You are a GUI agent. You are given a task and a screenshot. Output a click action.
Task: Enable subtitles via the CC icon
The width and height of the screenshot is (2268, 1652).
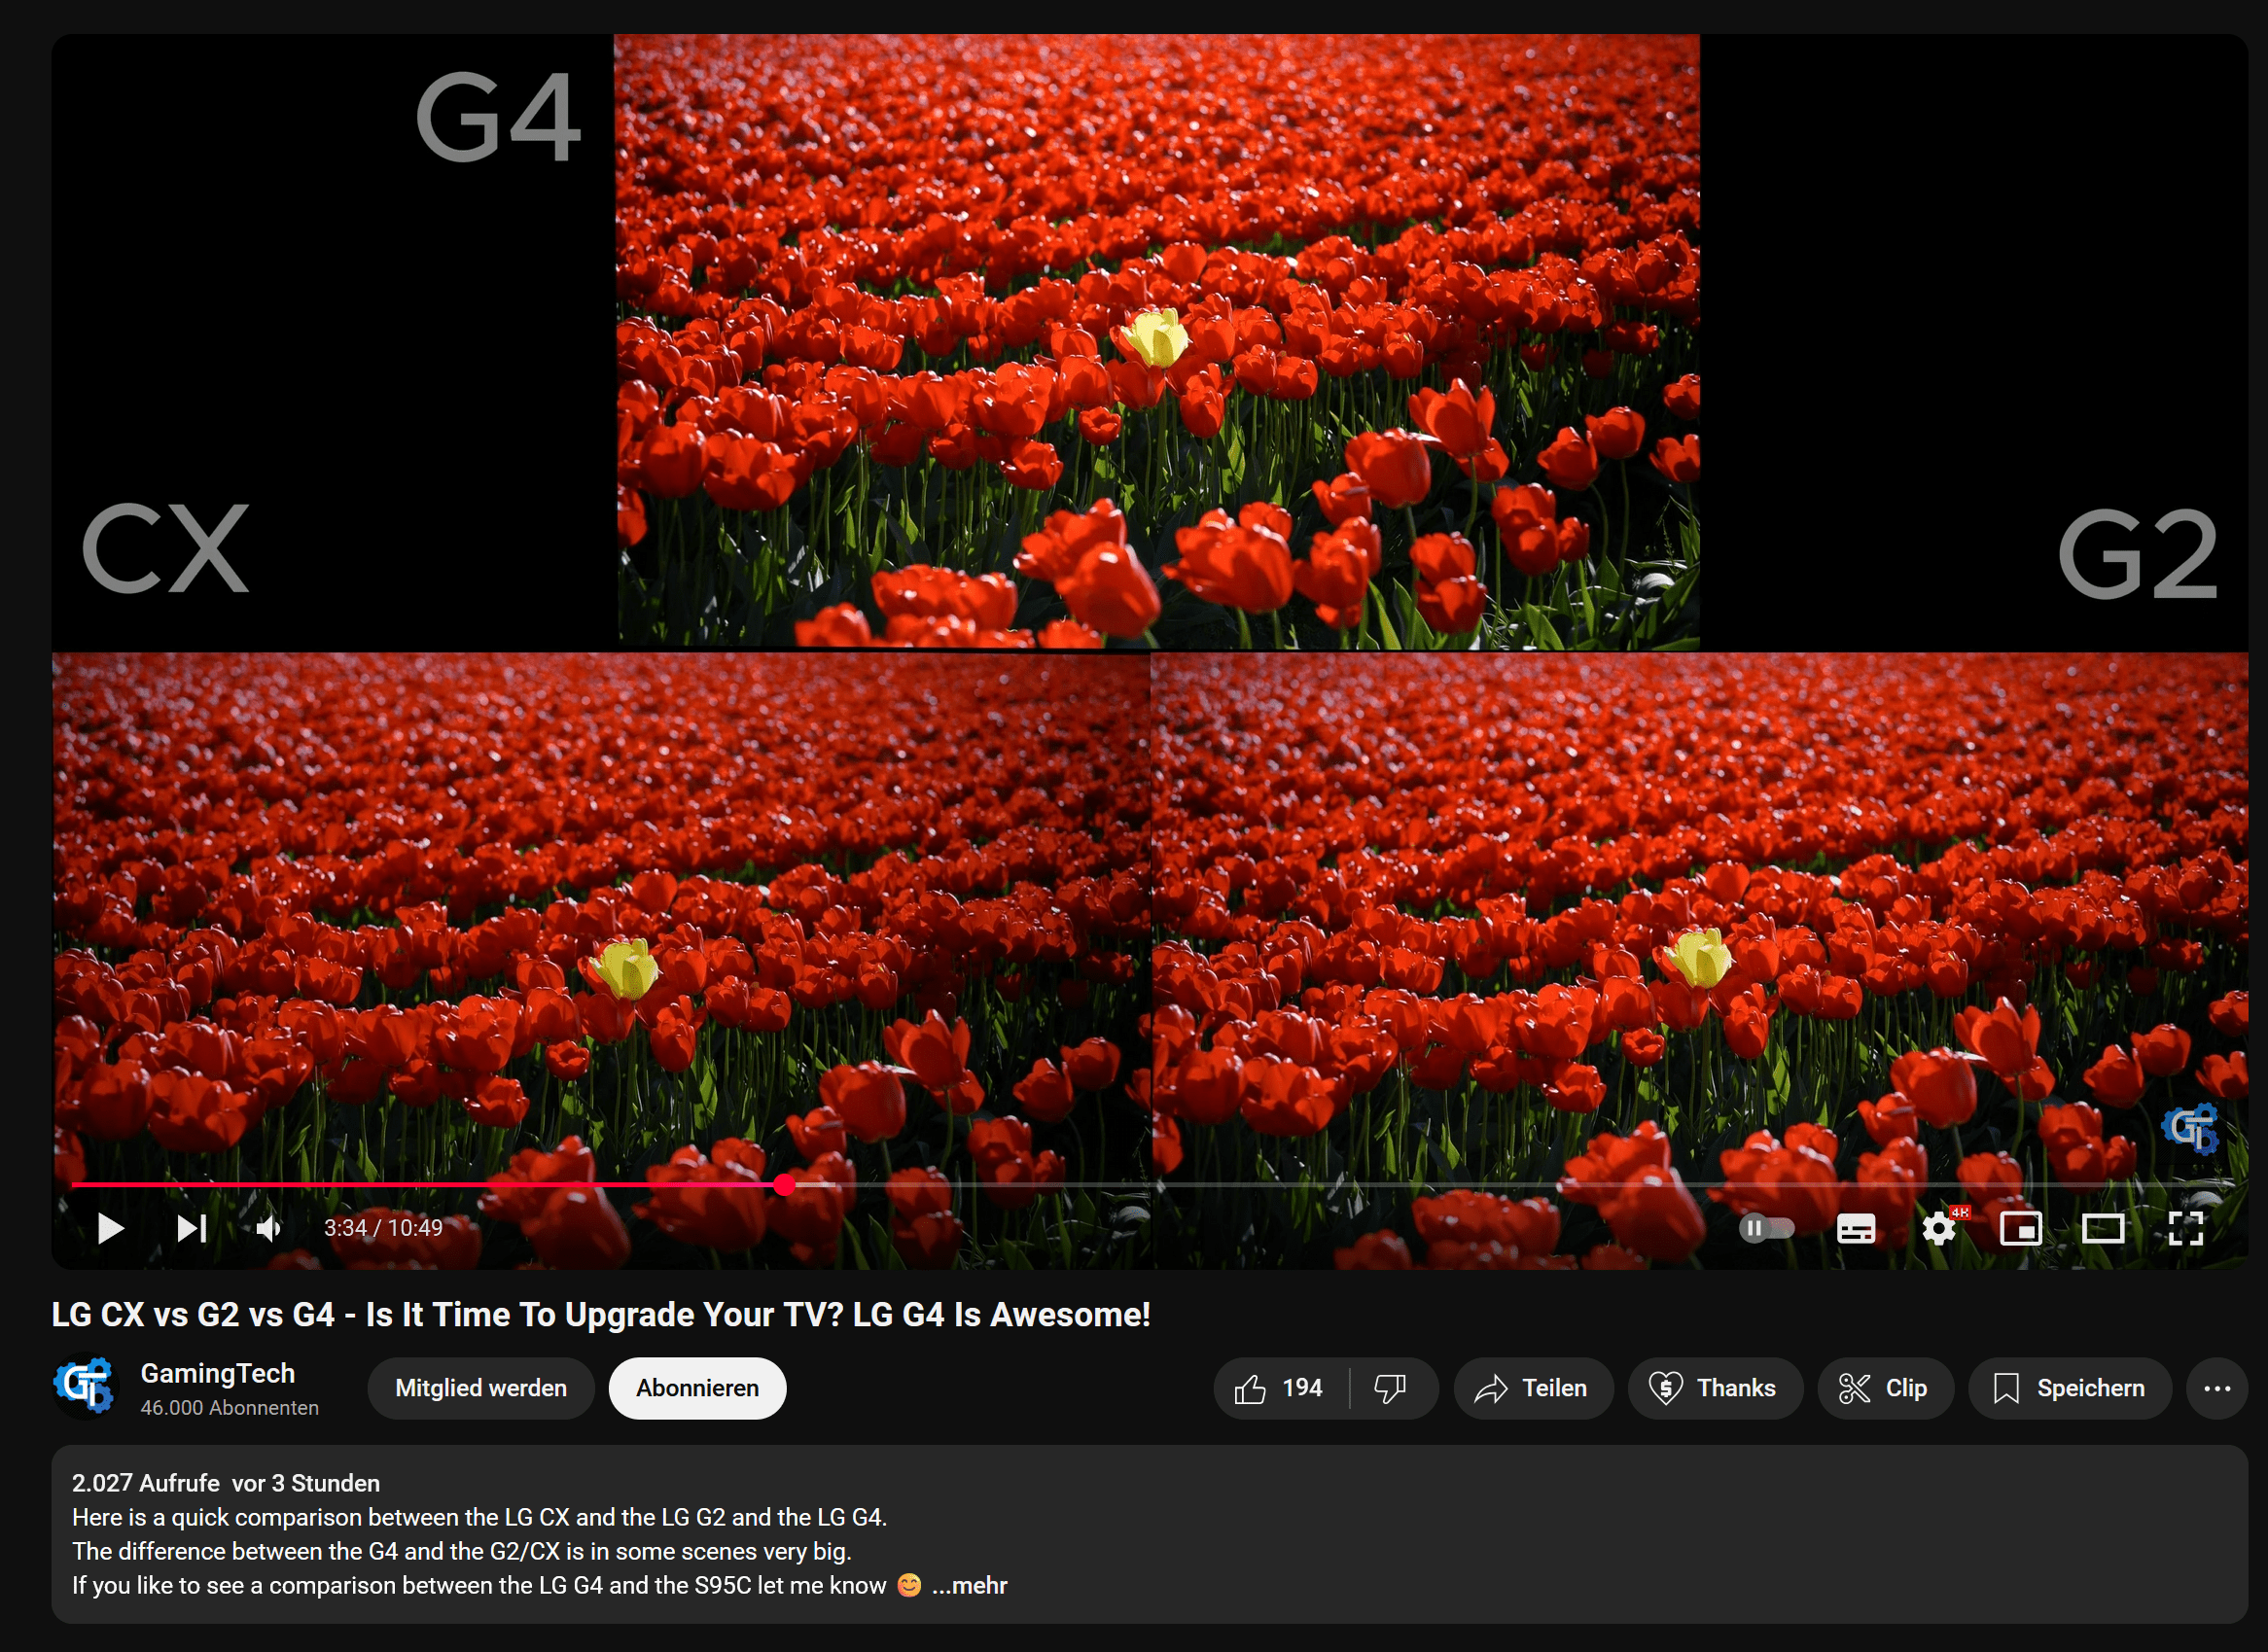point(1857,1228)
